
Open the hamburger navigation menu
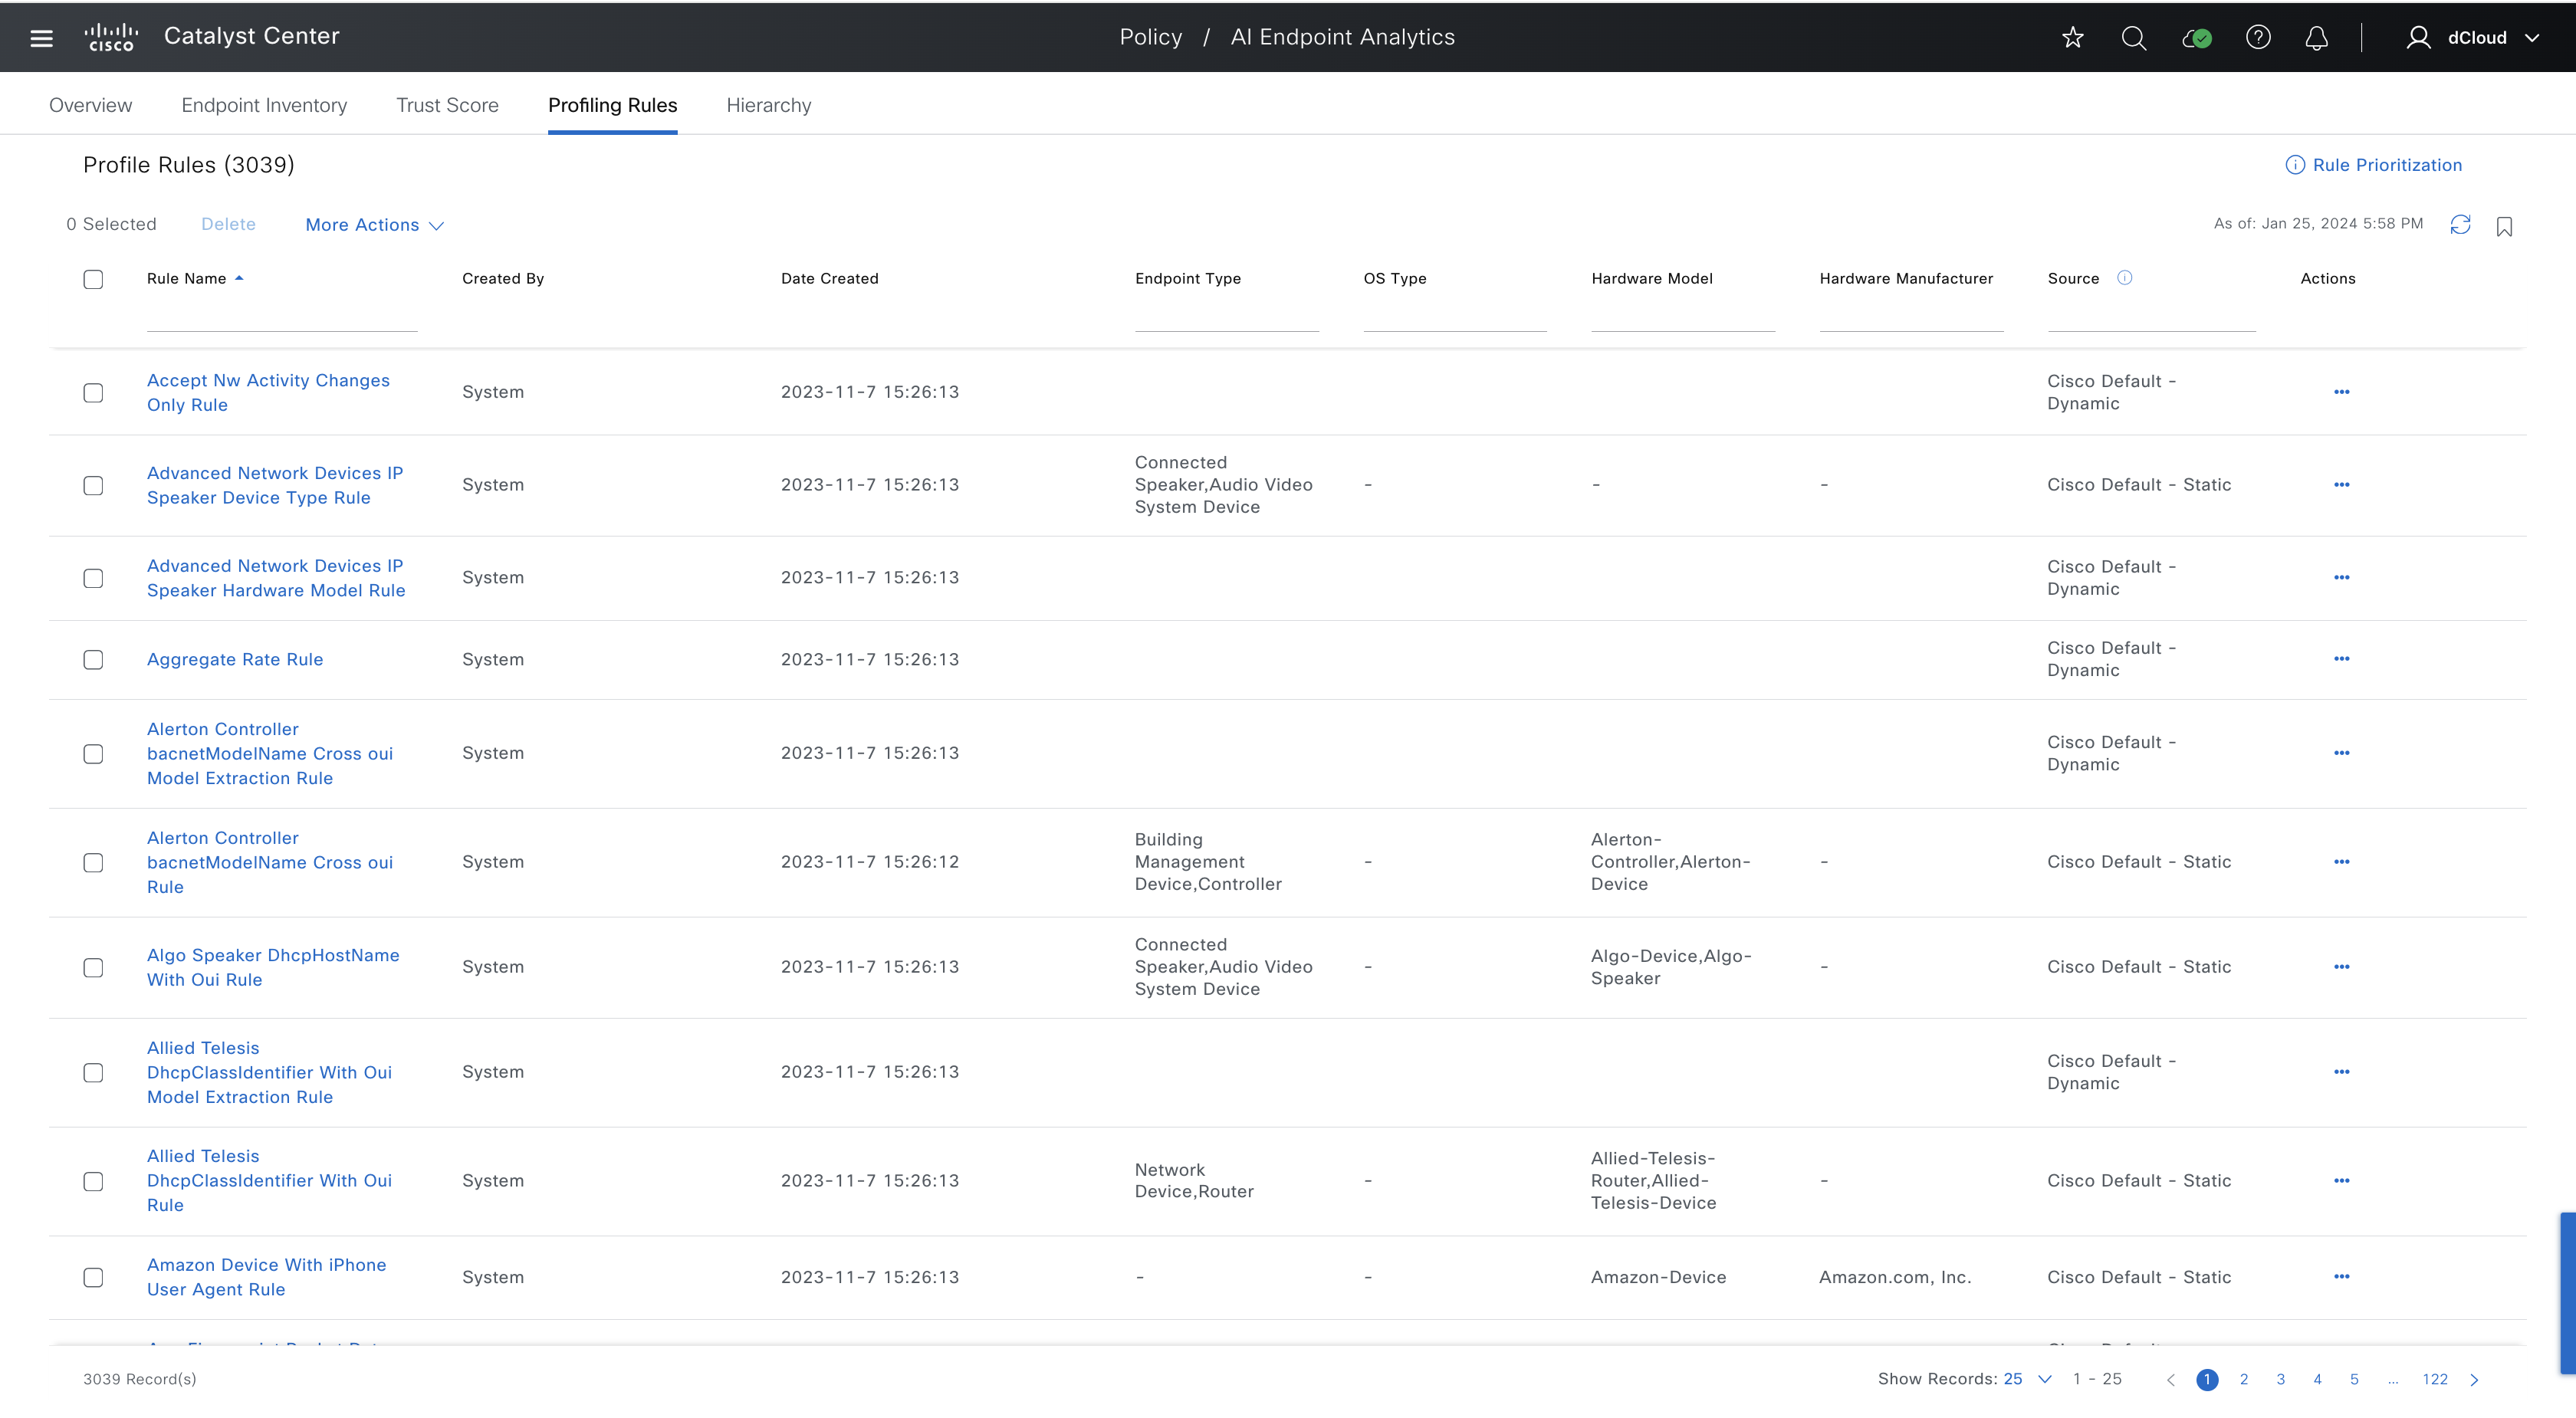point(41,38)
